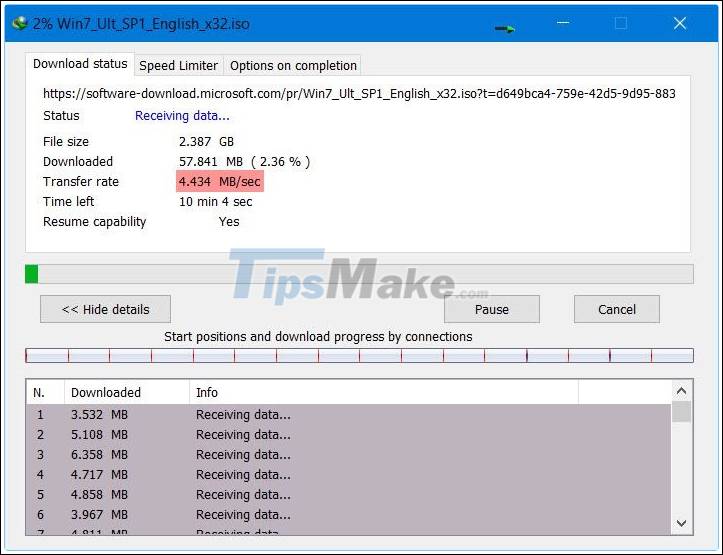The height and width of the screenshot is (555, 723).
Task: Click the connections list scrollbar thumb
Action: (x=681, y=411)
